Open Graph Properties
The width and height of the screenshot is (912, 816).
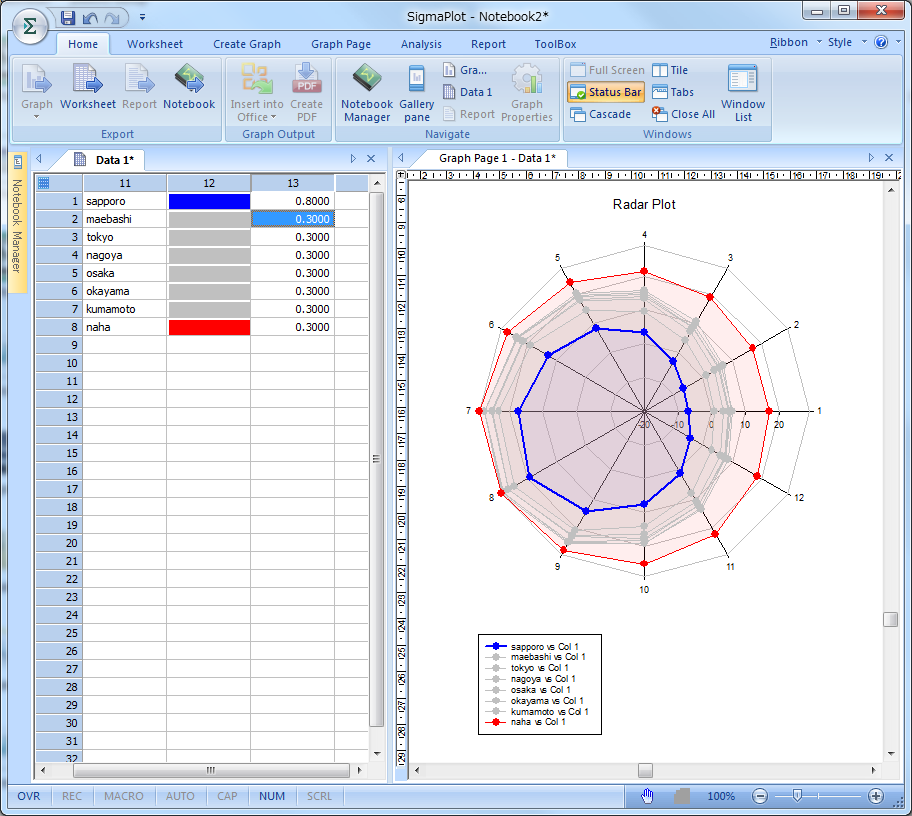(527, 93)
